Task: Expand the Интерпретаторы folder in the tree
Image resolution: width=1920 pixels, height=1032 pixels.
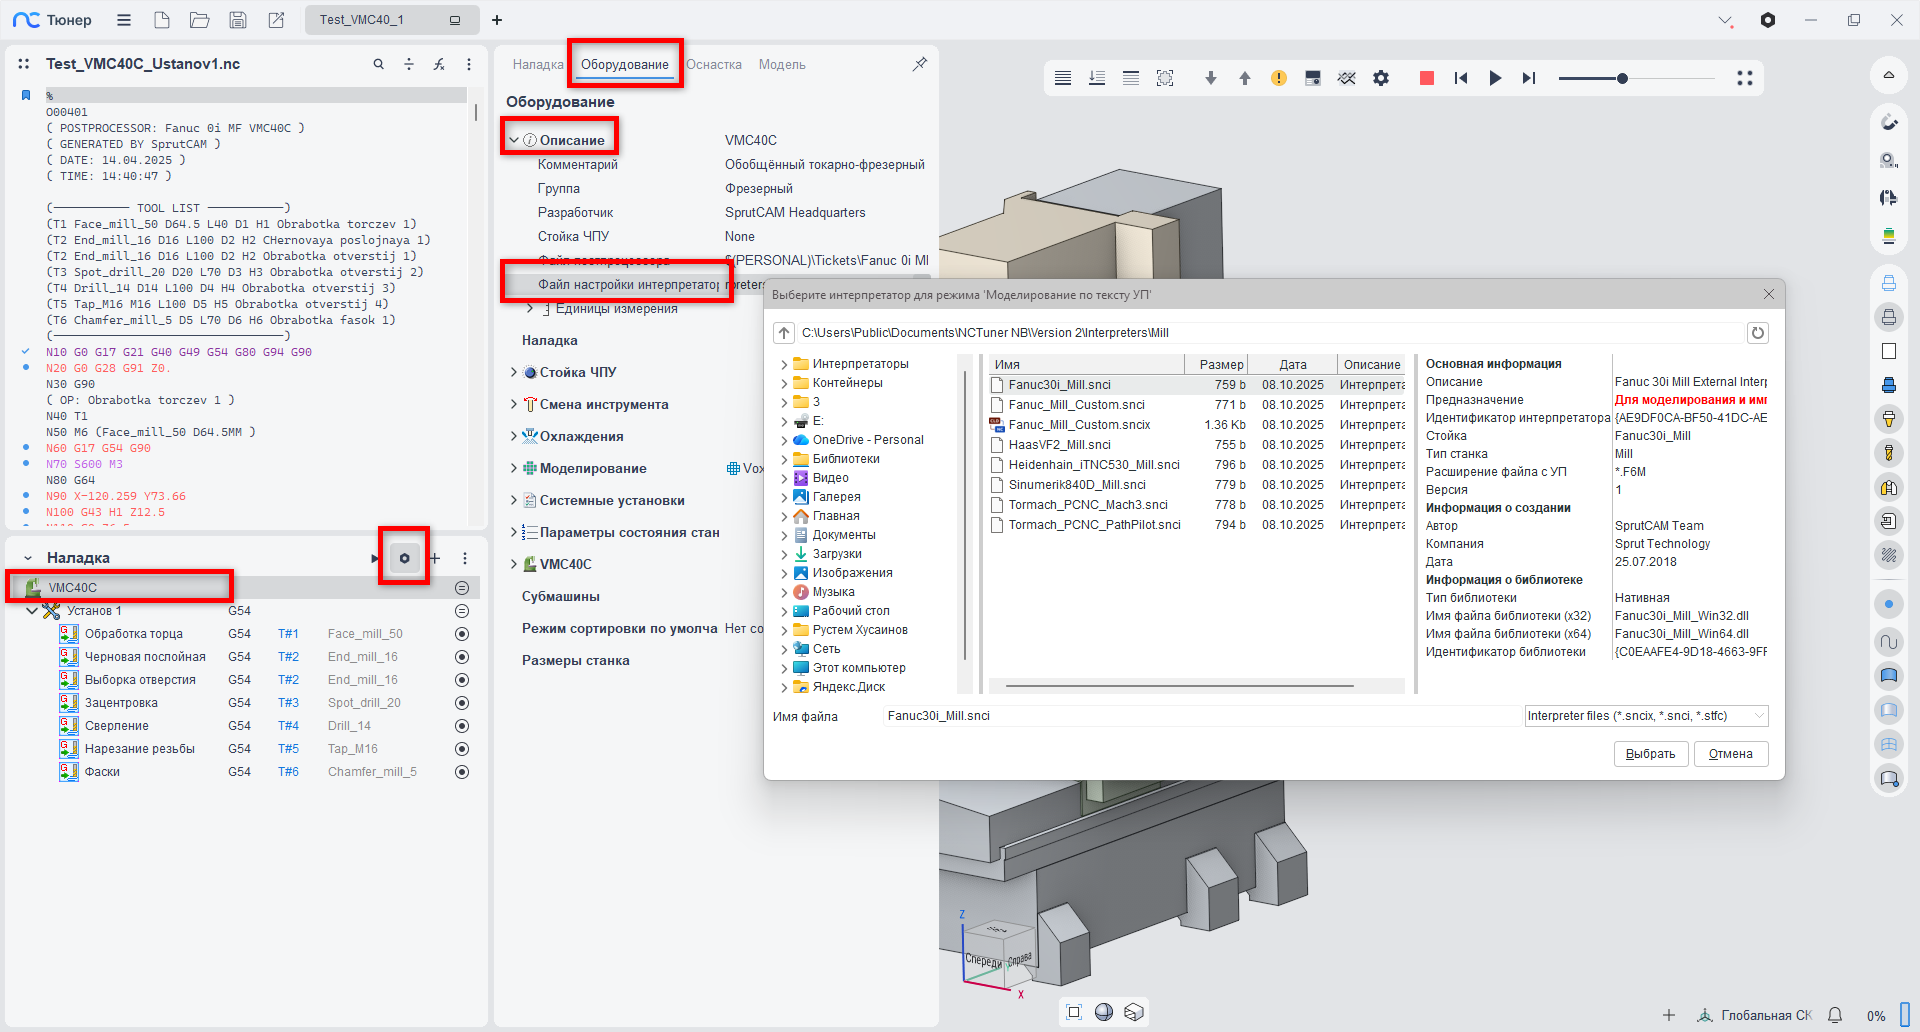Action: pos(784,364)
